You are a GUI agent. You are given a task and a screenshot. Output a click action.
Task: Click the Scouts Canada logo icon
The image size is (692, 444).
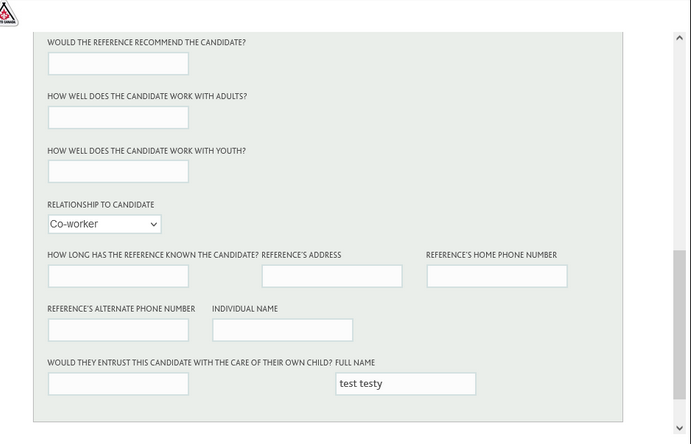[7, 13]
